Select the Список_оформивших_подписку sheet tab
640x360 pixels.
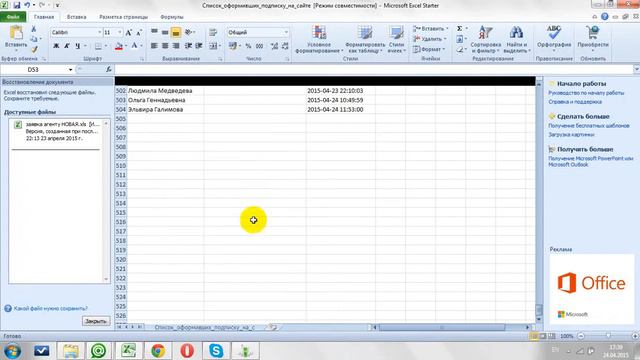coord(204,327)
